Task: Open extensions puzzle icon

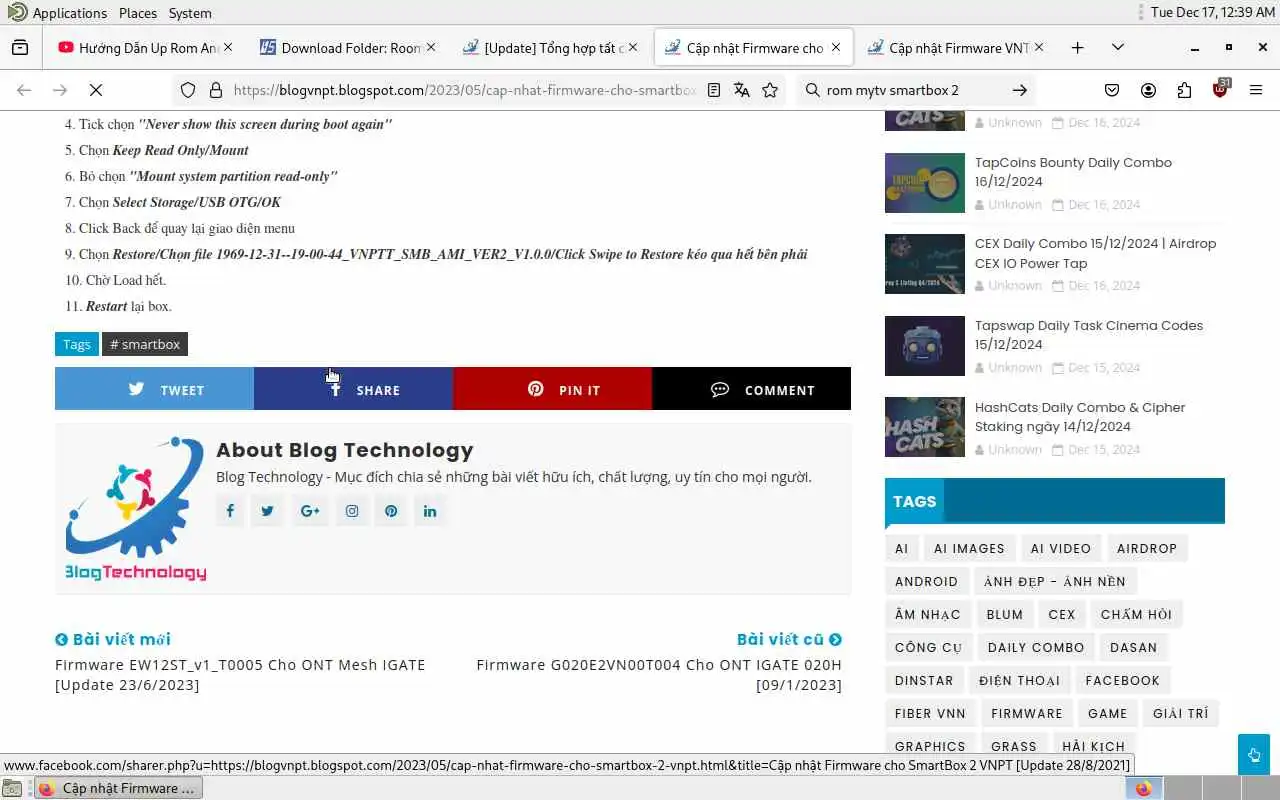Action: coord(1184,90)
